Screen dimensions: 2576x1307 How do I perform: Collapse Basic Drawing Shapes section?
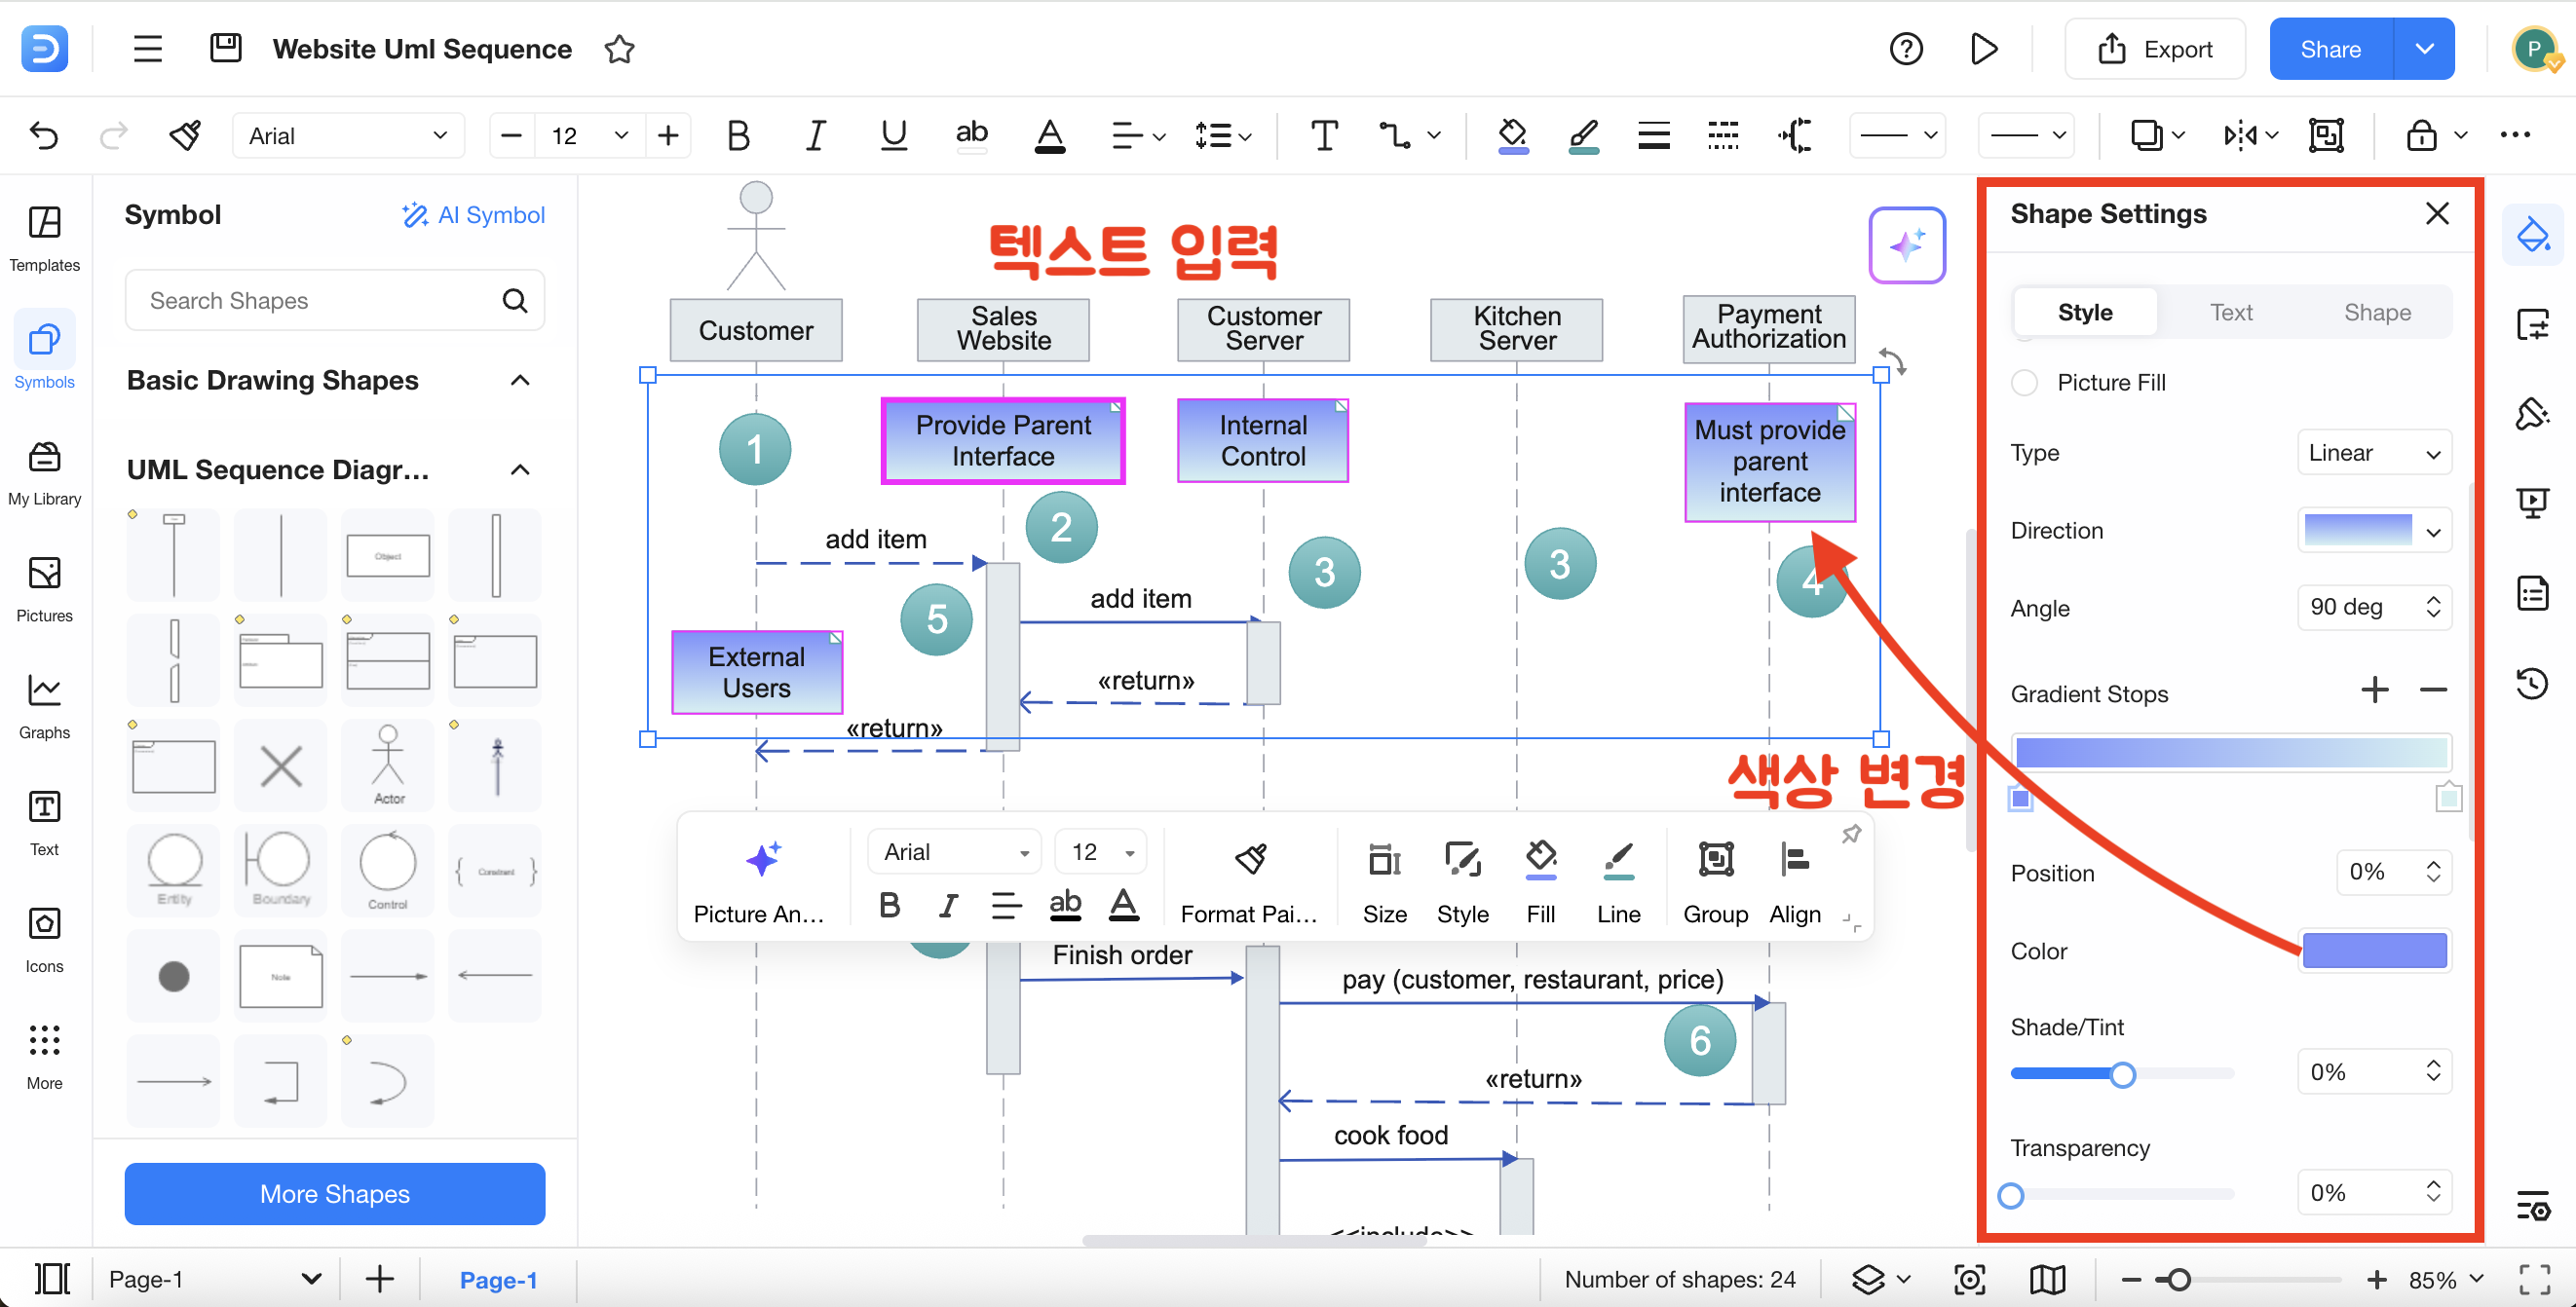(519, 380)
